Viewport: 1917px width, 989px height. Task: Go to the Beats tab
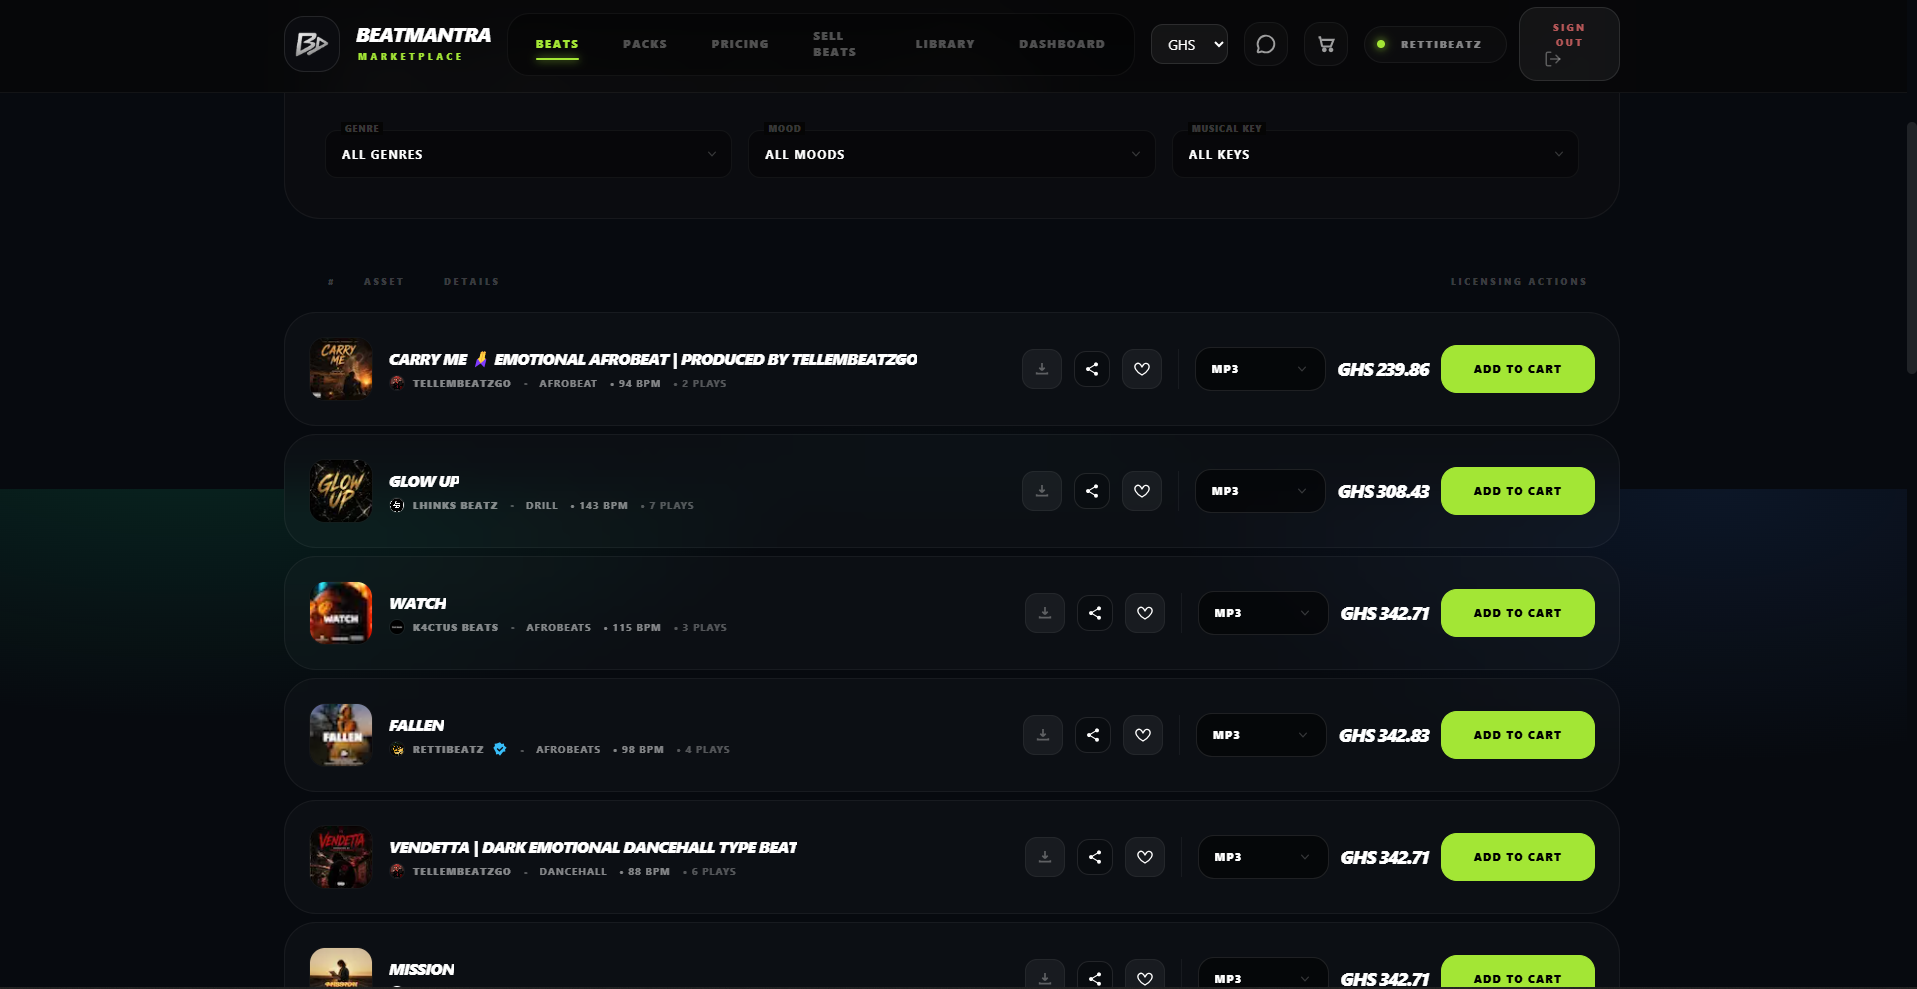tap(557, 44)
